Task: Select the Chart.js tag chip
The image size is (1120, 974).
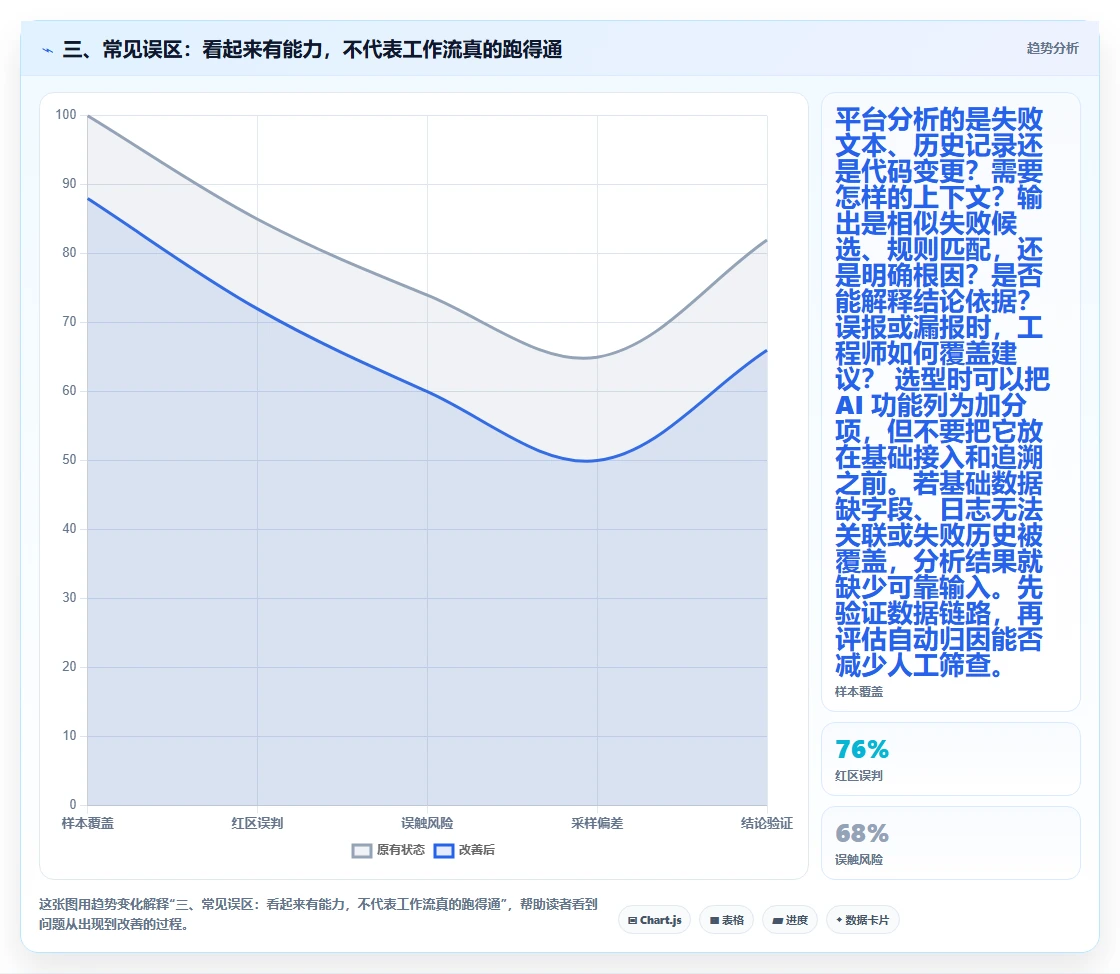Action: tap(654, 920)
